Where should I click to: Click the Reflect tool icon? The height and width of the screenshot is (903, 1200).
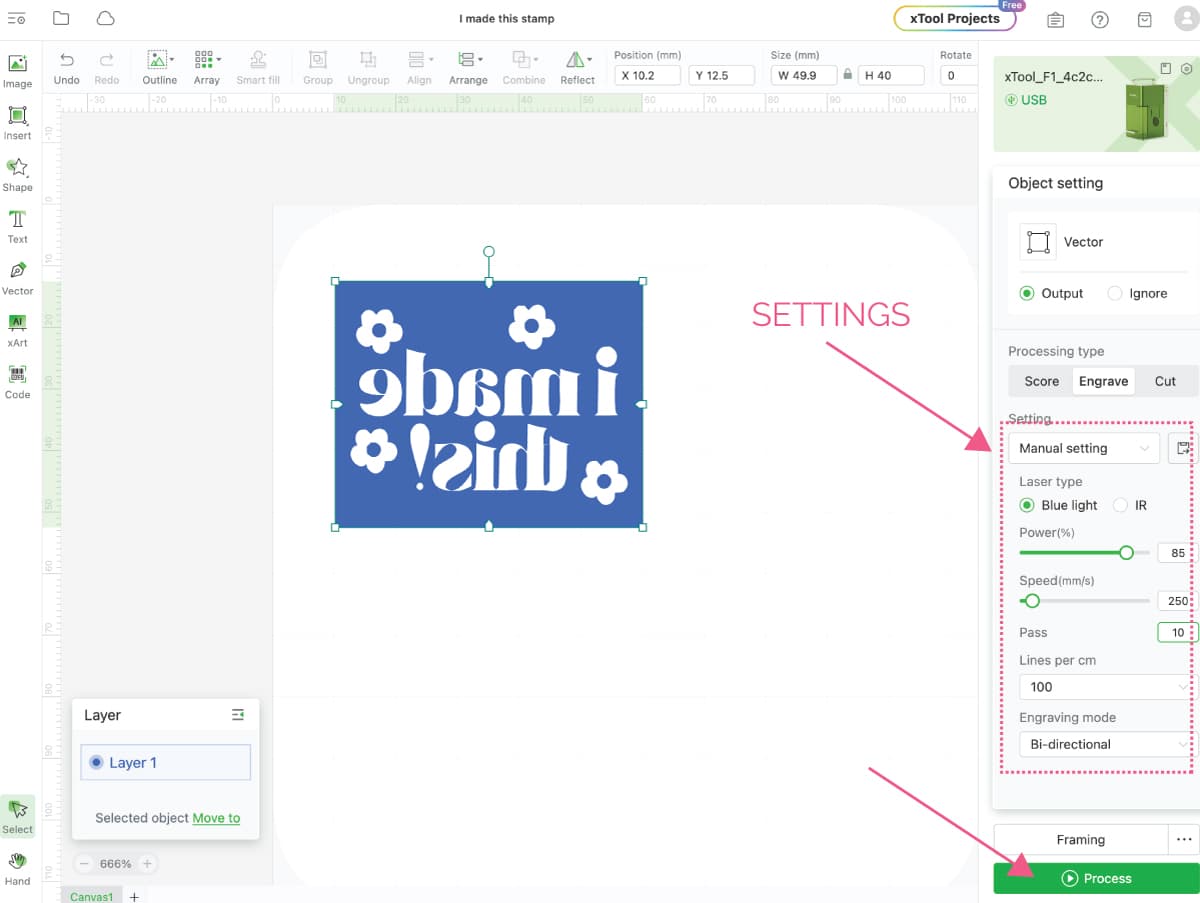click(x=577, y=67)
